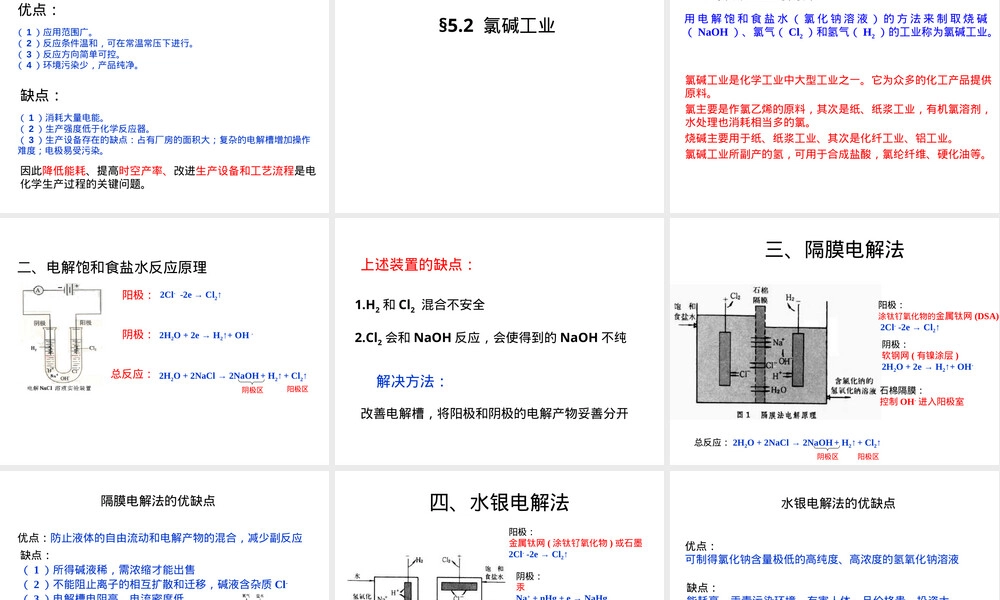Screen dimensions: 1000x600
Task: Click text 氯碱工业是化学工业中大型工业之一
Action: point(838,86)
